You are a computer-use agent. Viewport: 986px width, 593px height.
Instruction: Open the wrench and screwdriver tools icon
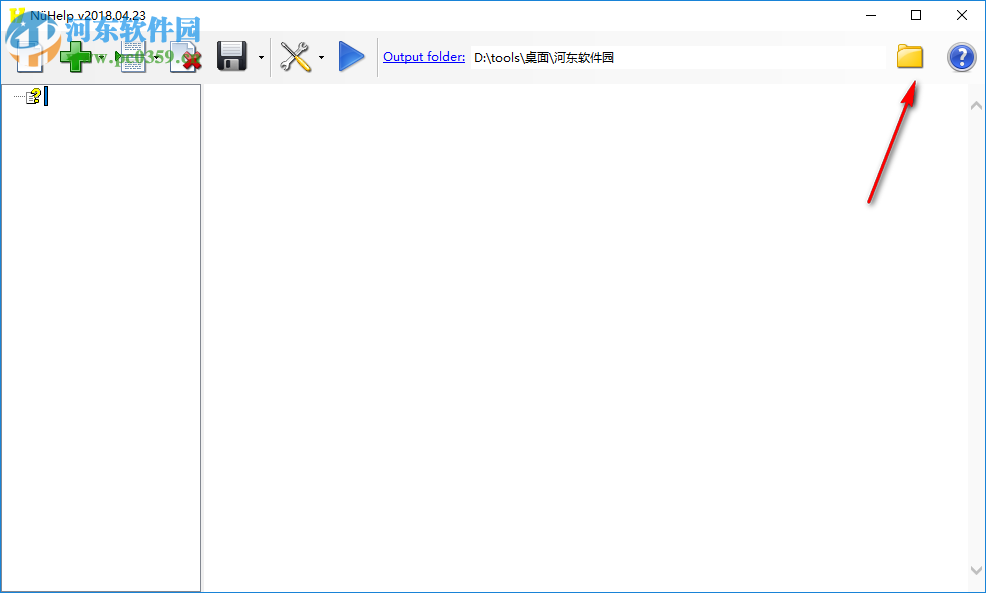[295, 57]
